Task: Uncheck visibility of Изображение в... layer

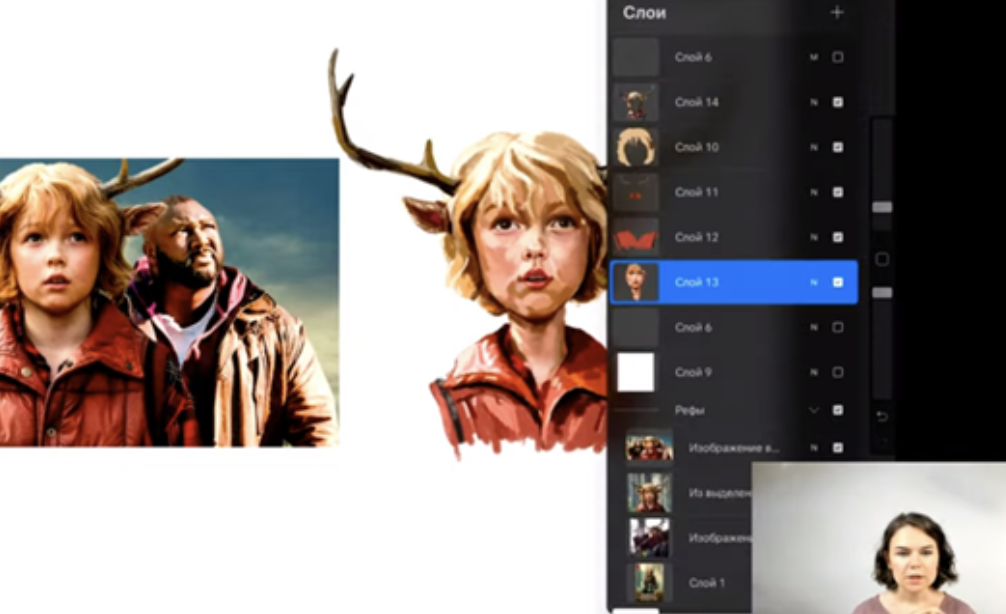Action: tap(838, 448)
